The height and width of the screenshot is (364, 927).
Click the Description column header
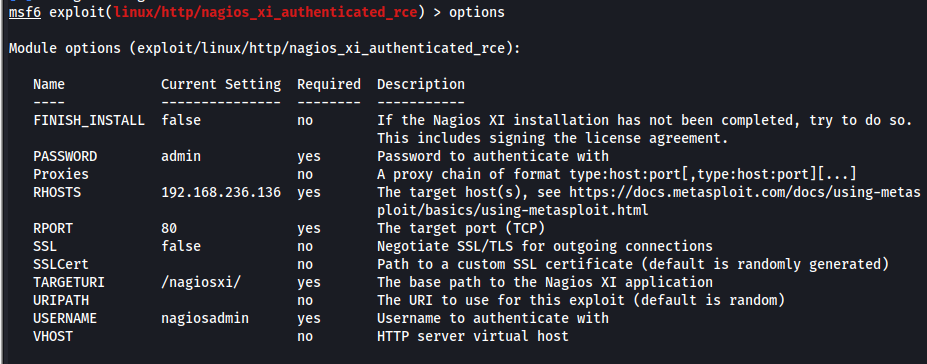421,84
